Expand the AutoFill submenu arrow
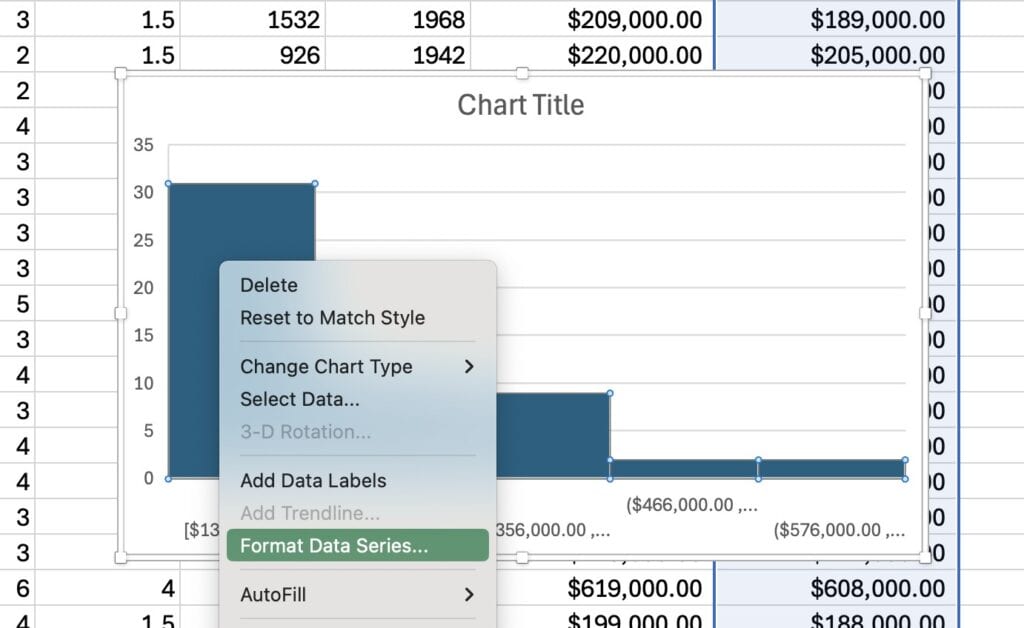 (468, 595)
